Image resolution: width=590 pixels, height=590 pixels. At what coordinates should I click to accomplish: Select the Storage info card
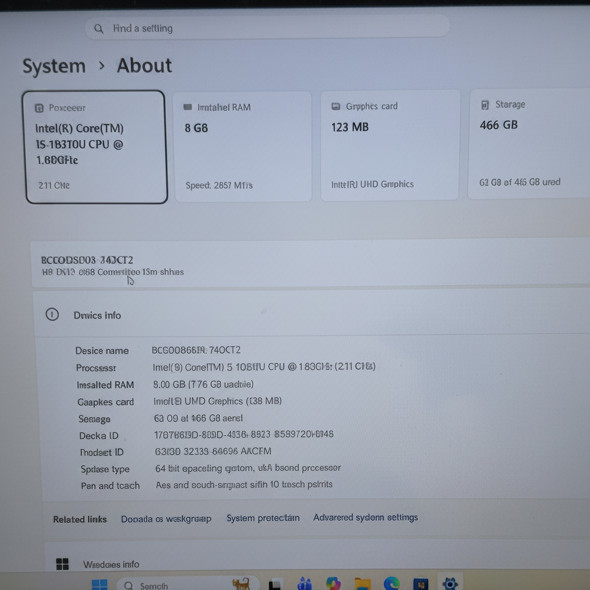coord(529,144)
